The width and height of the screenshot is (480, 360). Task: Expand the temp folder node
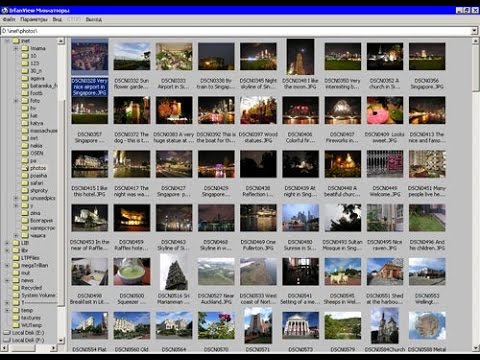coord(7,310)
